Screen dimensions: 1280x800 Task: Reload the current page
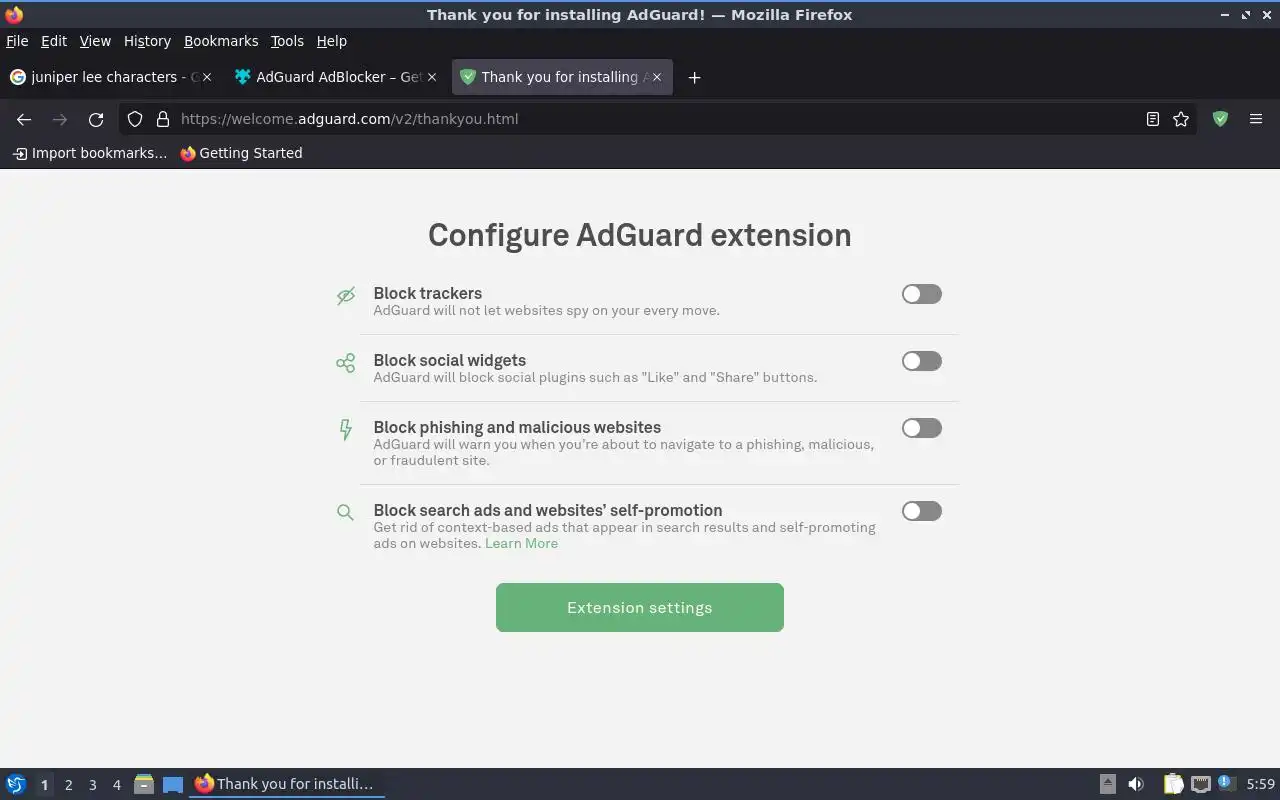pos(96,119)
